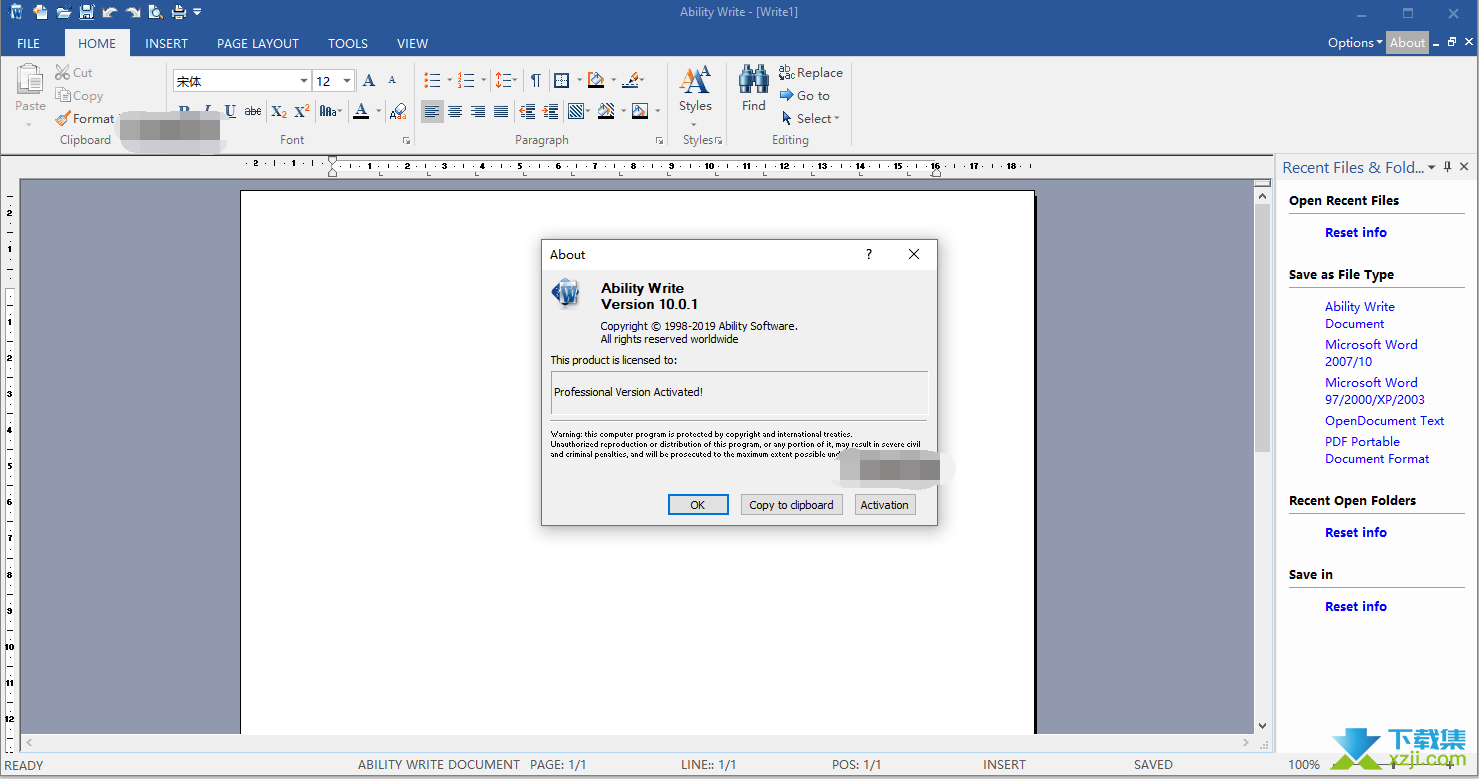Choose the OpenDocument Text file type link
Screen dimensions: 1479x779
[1384, 421]
